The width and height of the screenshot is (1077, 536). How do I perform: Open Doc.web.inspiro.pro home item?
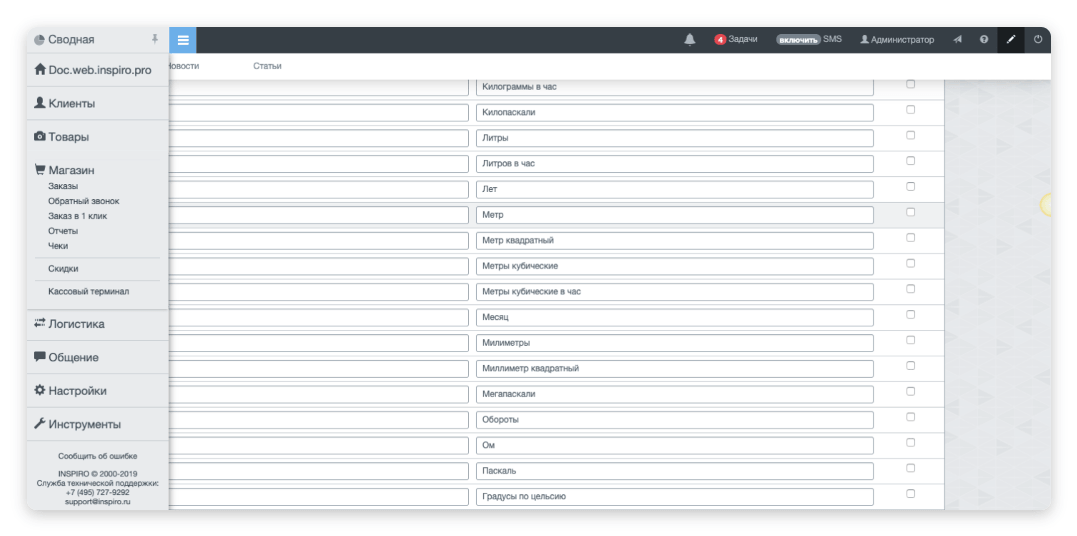tap(98, 70)
